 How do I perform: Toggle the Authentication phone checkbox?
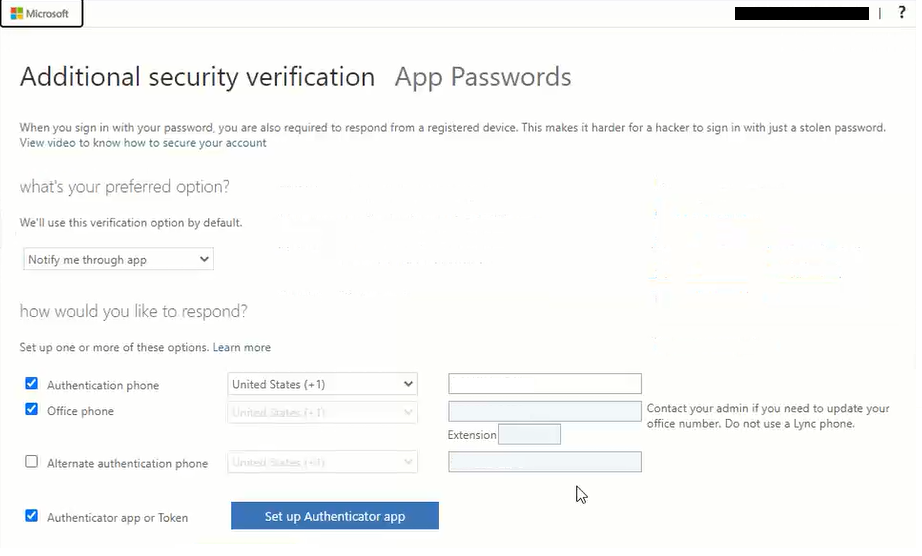click(x=32, y=384)
